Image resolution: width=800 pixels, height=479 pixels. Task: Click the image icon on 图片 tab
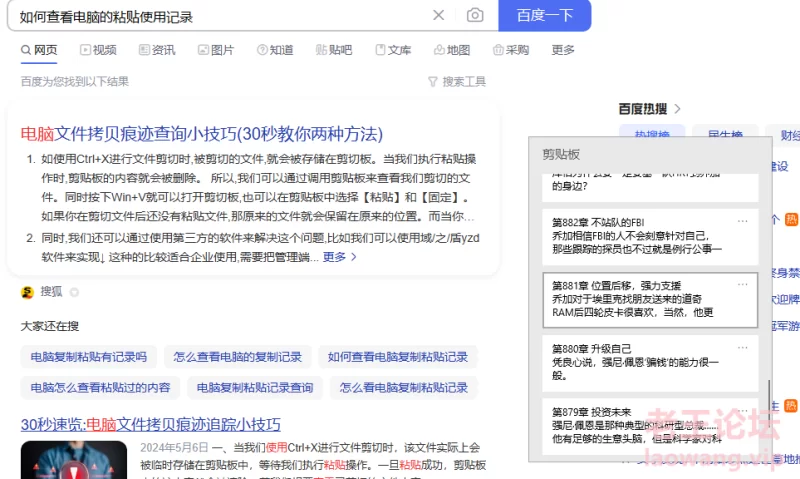(204, 50)
